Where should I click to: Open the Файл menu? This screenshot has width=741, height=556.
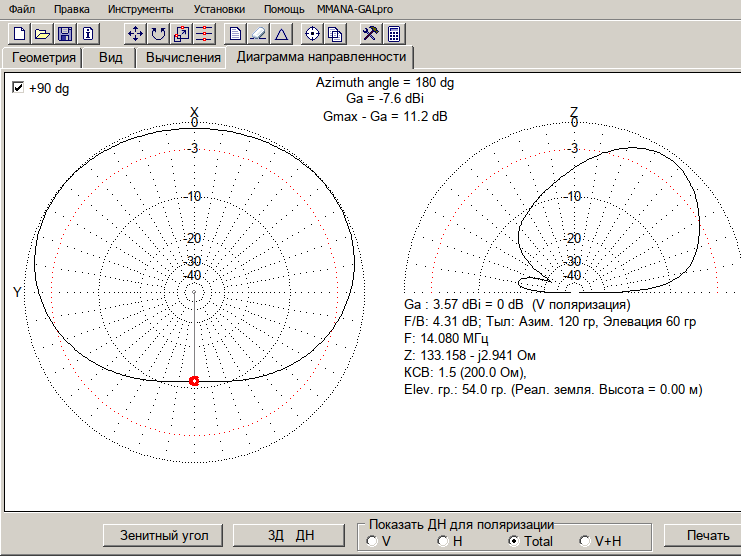(21, 9)
